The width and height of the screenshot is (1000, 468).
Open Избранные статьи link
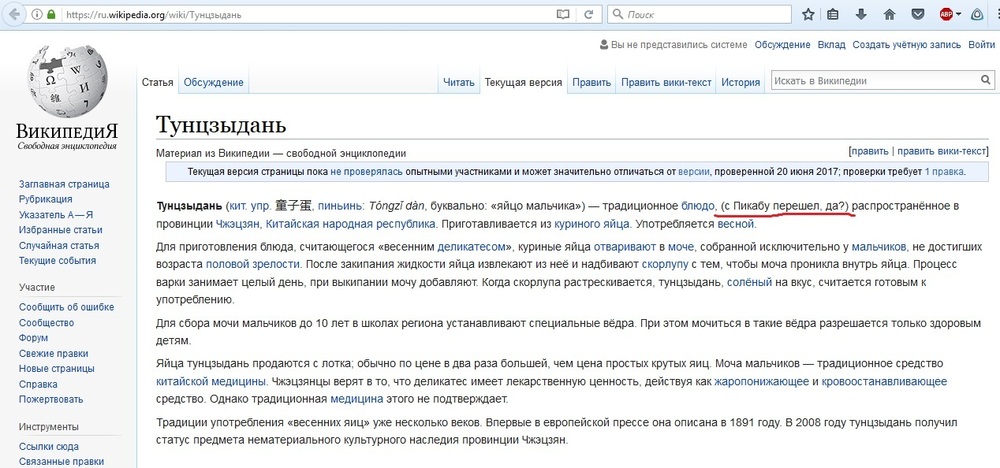(61, 230)
